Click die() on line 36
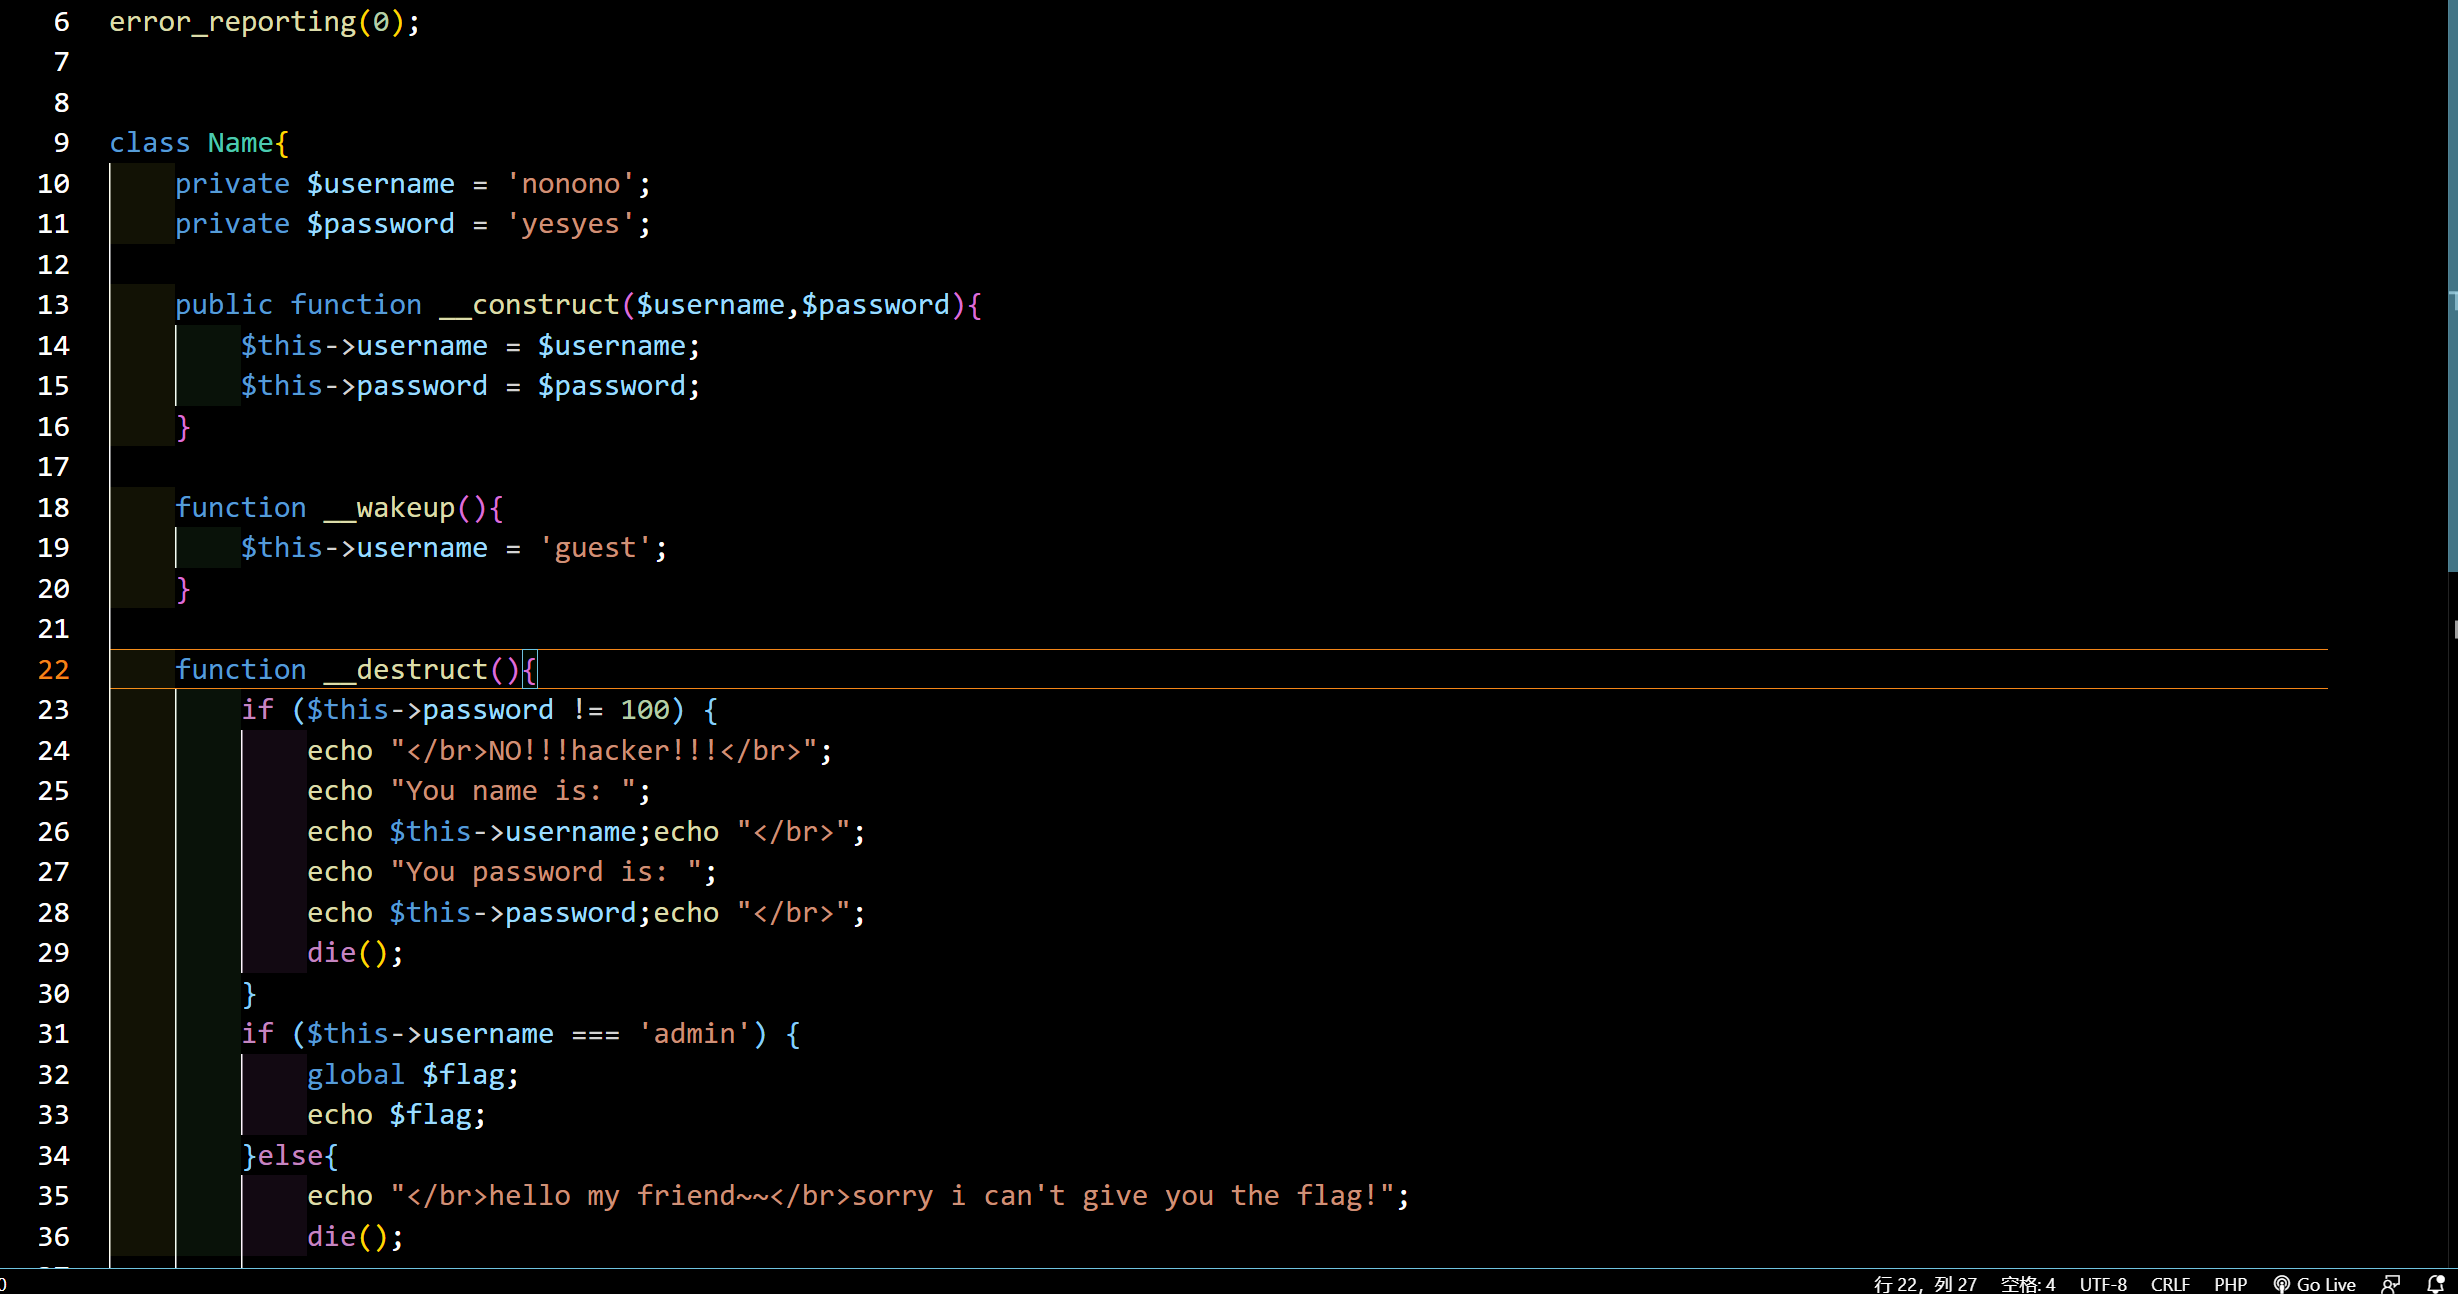The width and height of the screenshot is (2458, 1294). (x=355, y=1237)
